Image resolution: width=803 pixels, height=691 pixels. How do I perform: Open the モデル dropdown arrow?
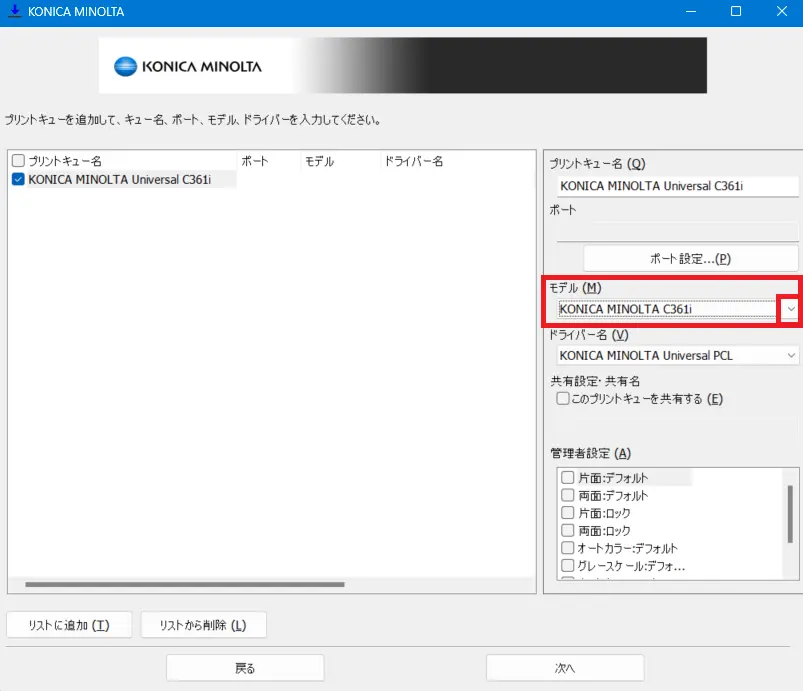pos(790,310)
